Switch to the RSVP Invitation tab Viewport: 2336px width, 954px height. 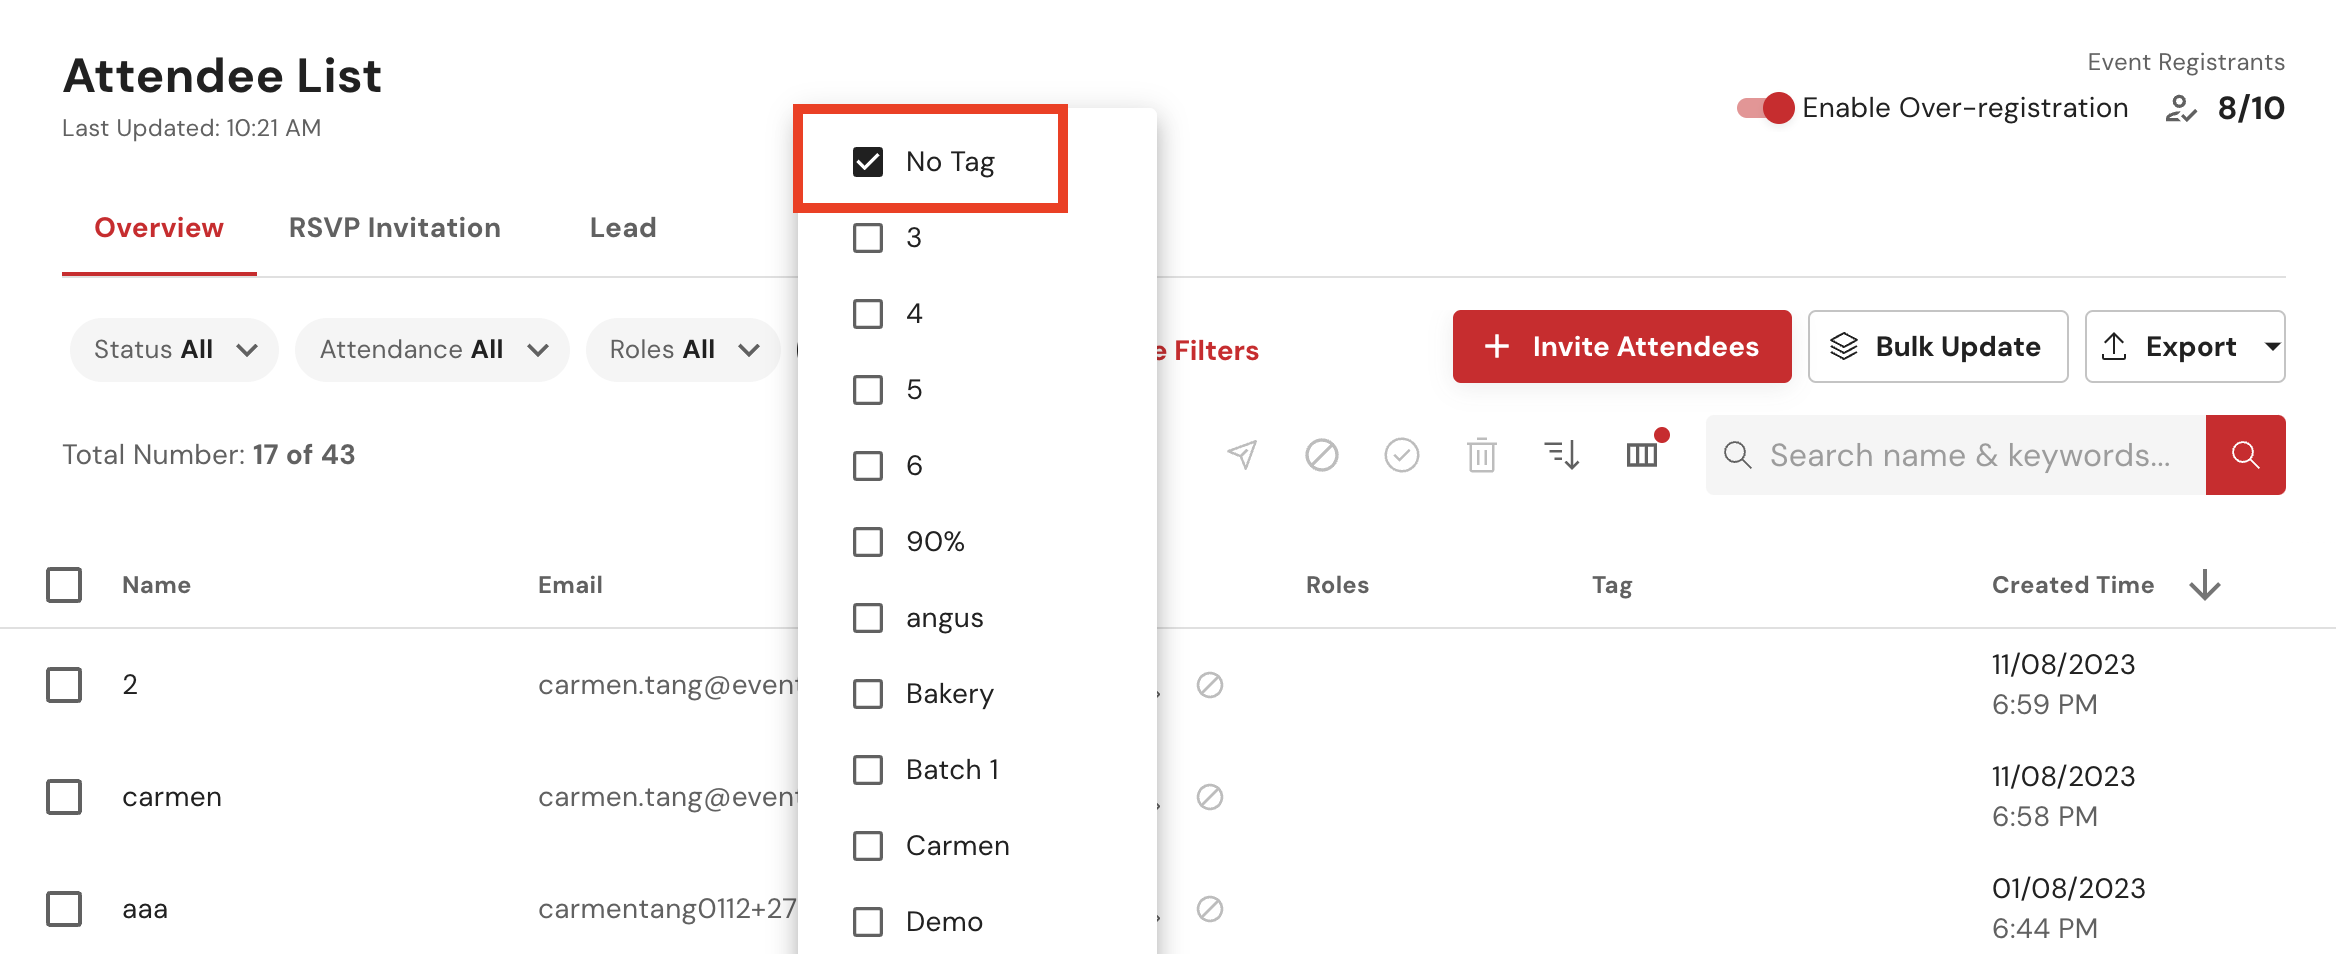tap(395, 228)
